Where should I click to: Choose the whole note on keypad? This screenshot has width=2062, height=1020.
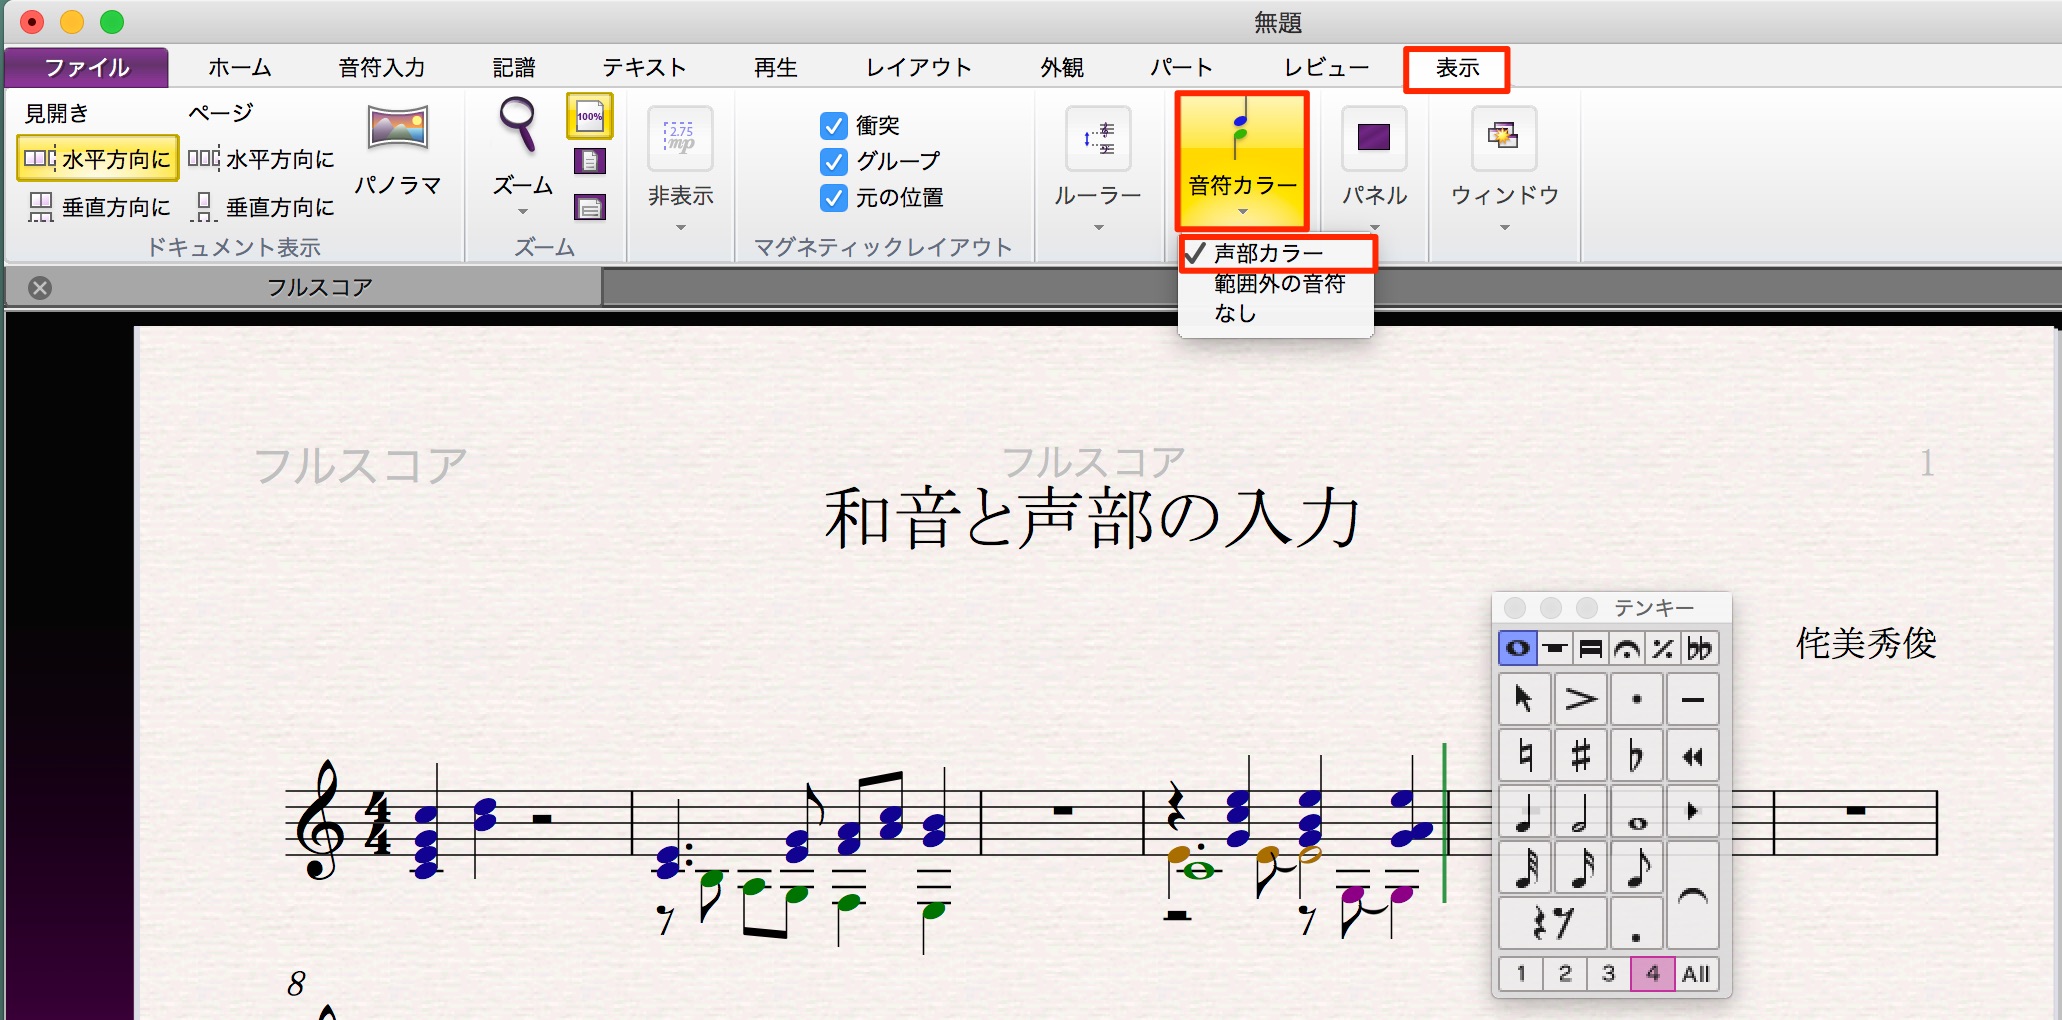(x=1636, y=812)
